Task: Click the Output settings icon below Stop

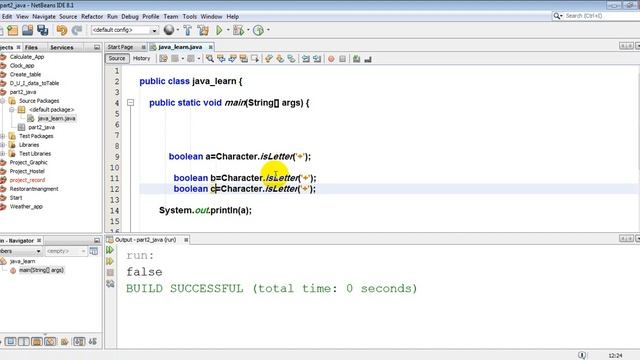Action: pos(110,284)
